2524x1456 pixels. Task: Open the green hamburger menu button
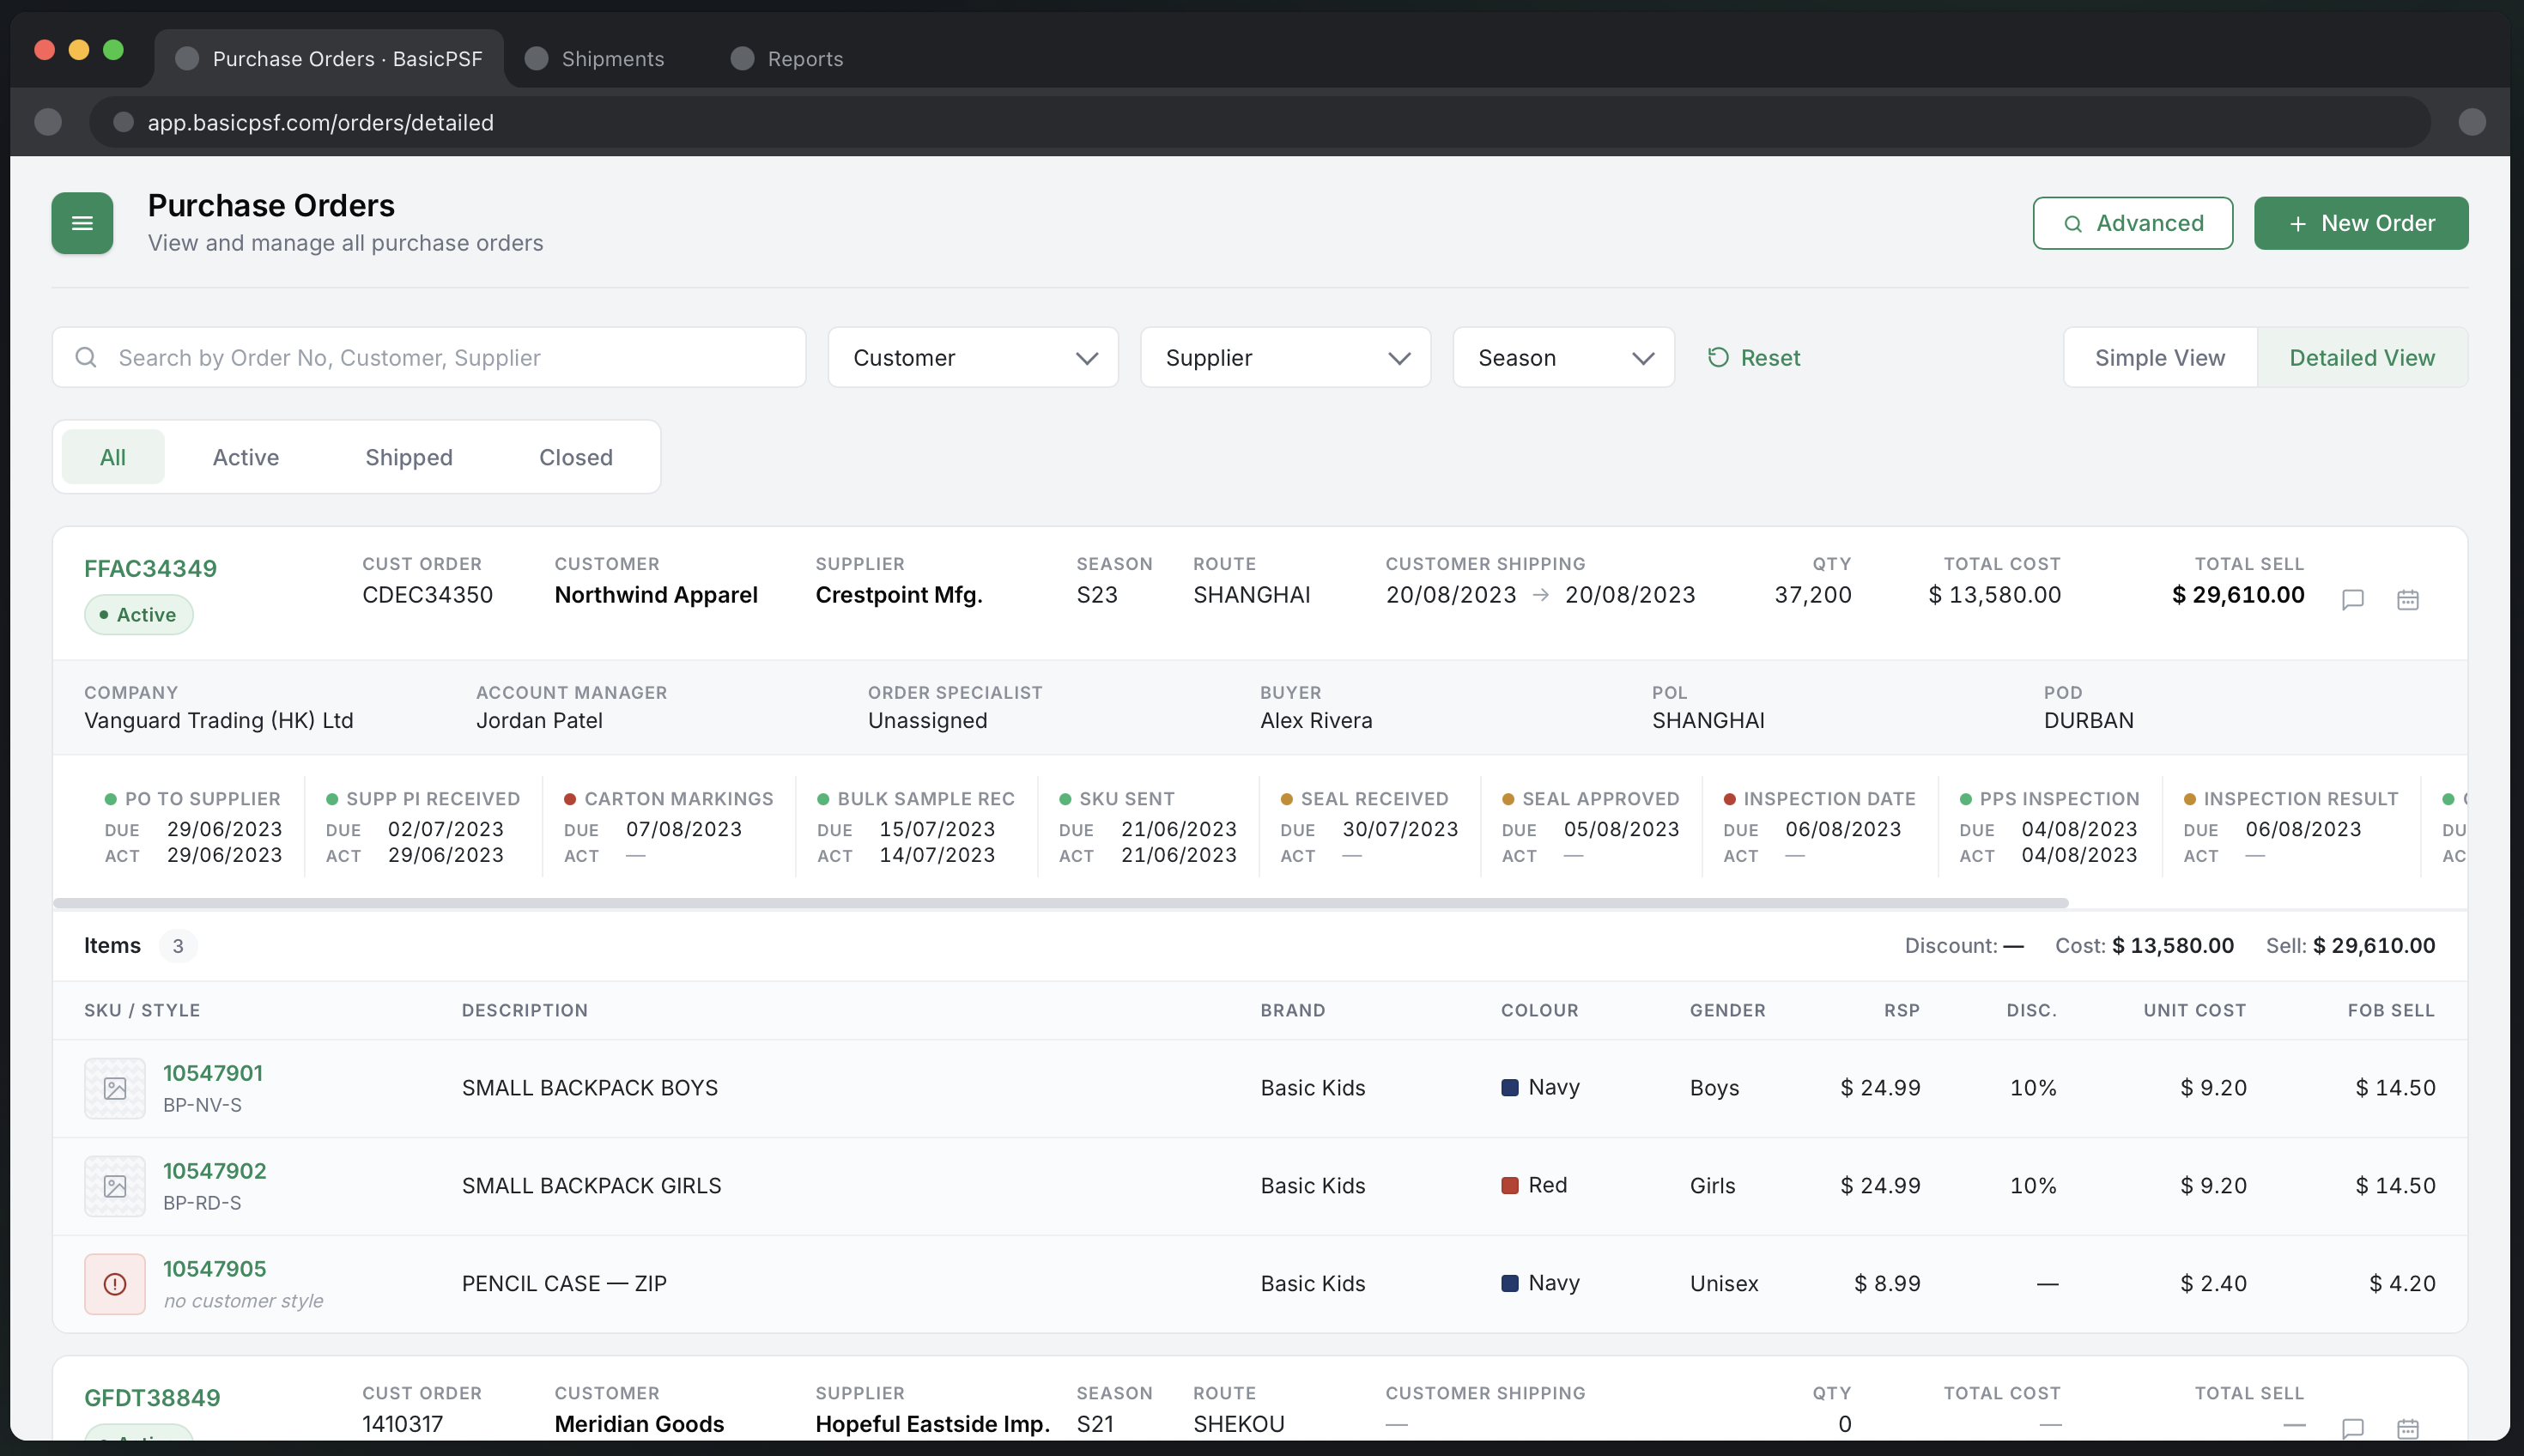click(x=82, y=223)
